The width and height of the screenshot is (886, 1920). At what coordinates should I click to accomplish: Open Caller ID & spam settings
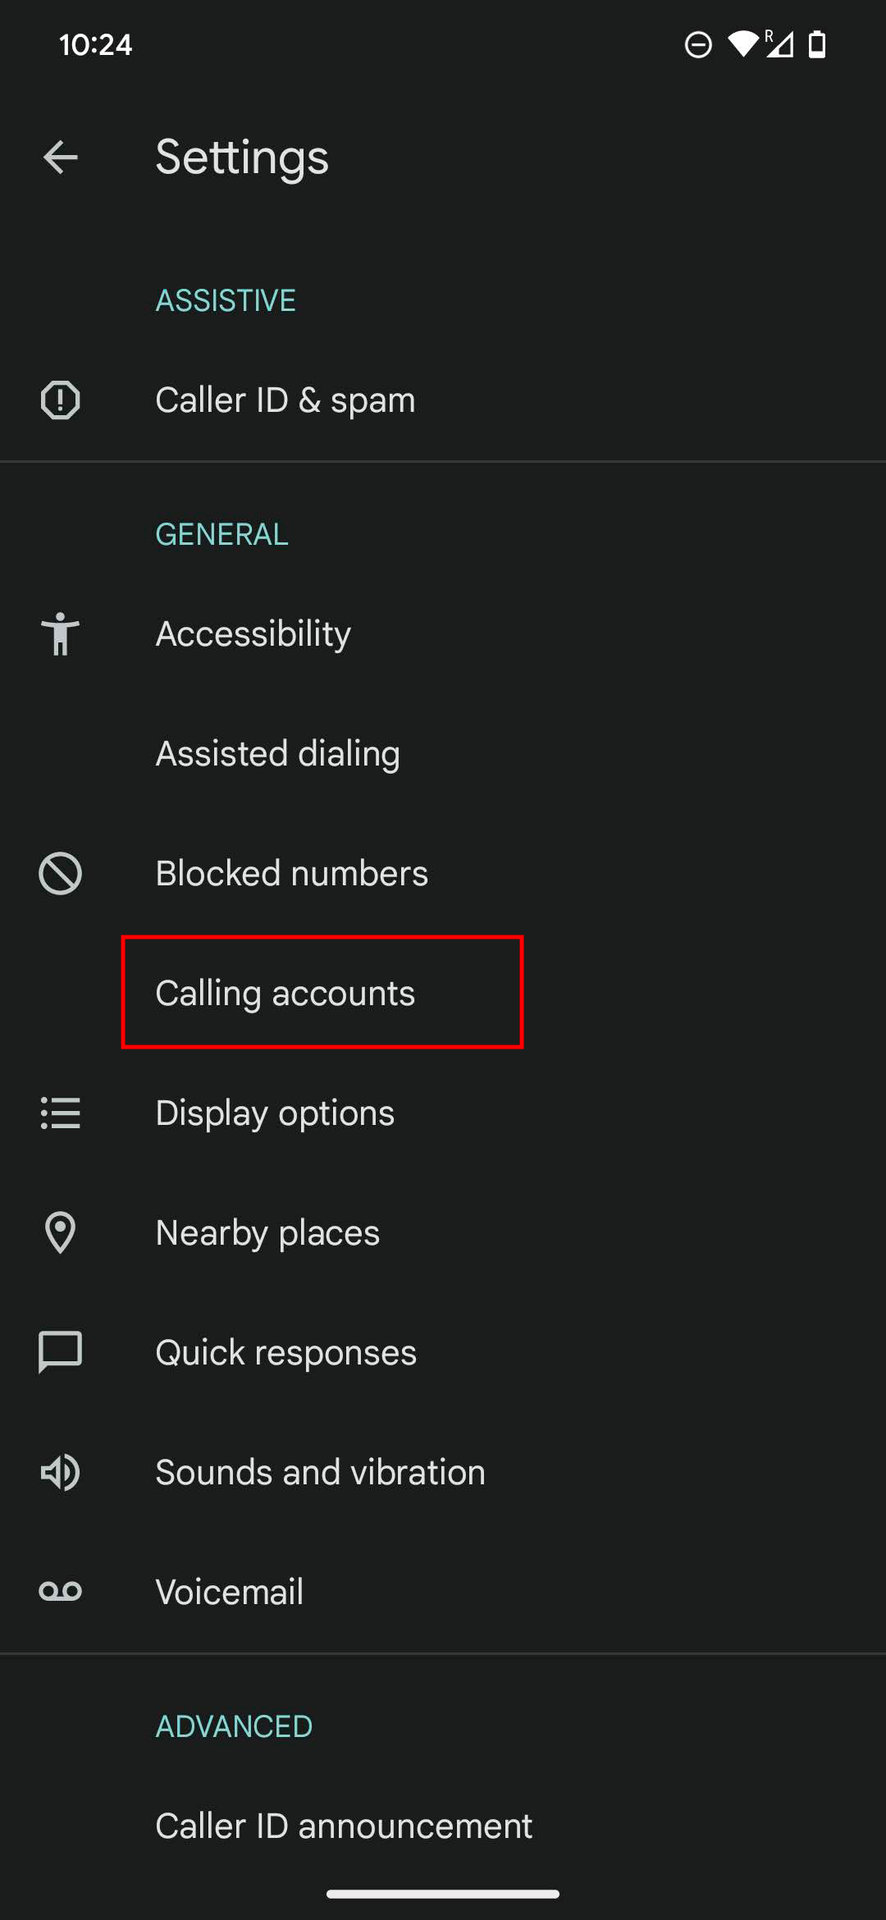[285, 400]
